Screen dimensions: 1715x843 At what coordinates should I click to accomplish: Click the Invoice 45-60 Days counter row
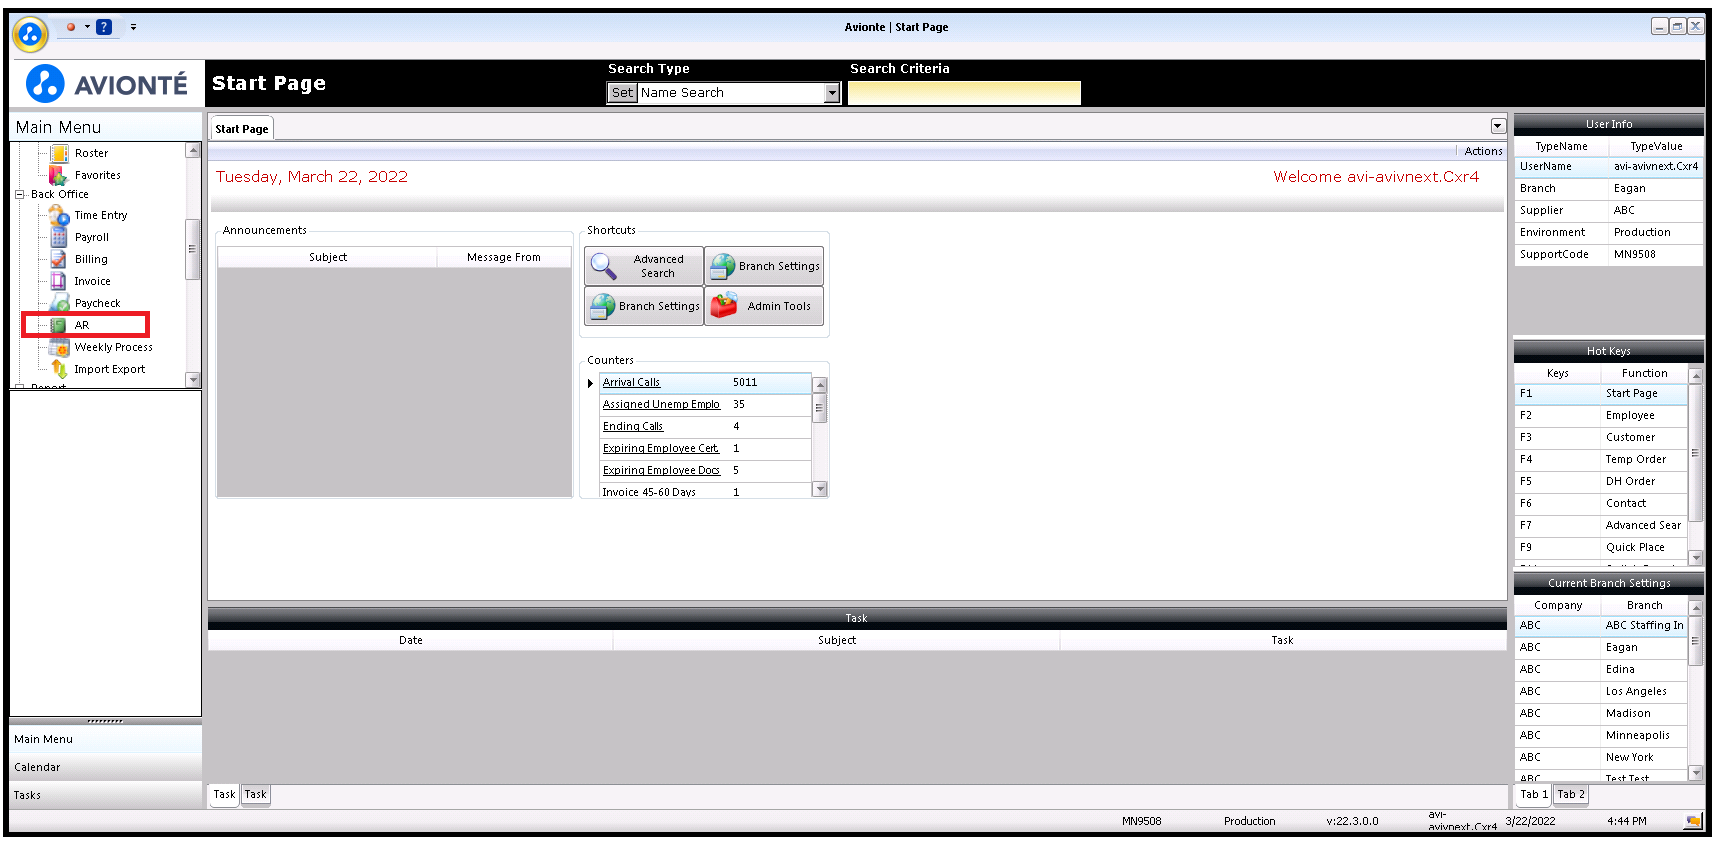(x=705, y=491)
